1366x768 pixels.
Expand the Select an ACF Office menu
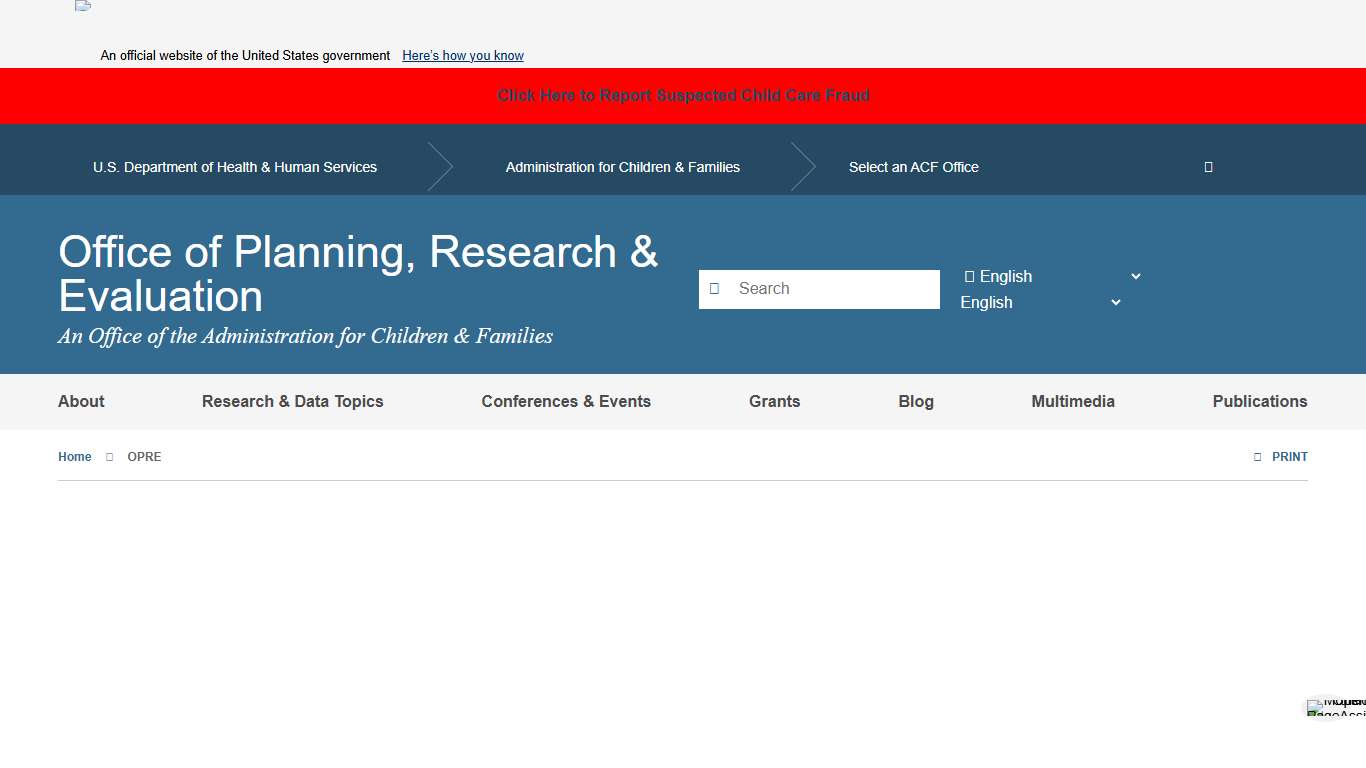click(913, 167)
